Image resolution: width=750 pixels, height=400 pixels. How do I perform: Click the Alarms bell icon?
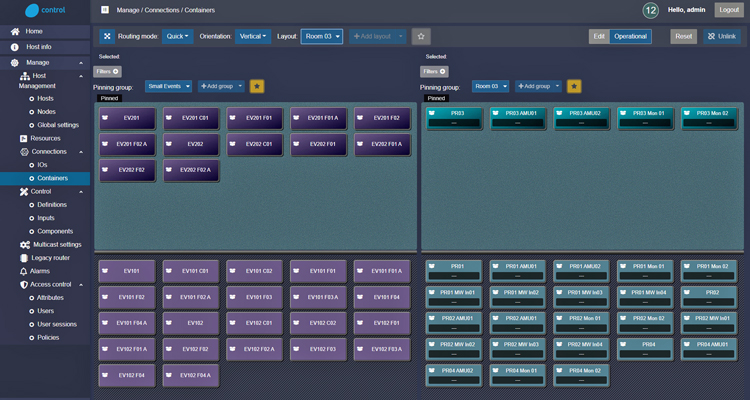tap(23, 271)
